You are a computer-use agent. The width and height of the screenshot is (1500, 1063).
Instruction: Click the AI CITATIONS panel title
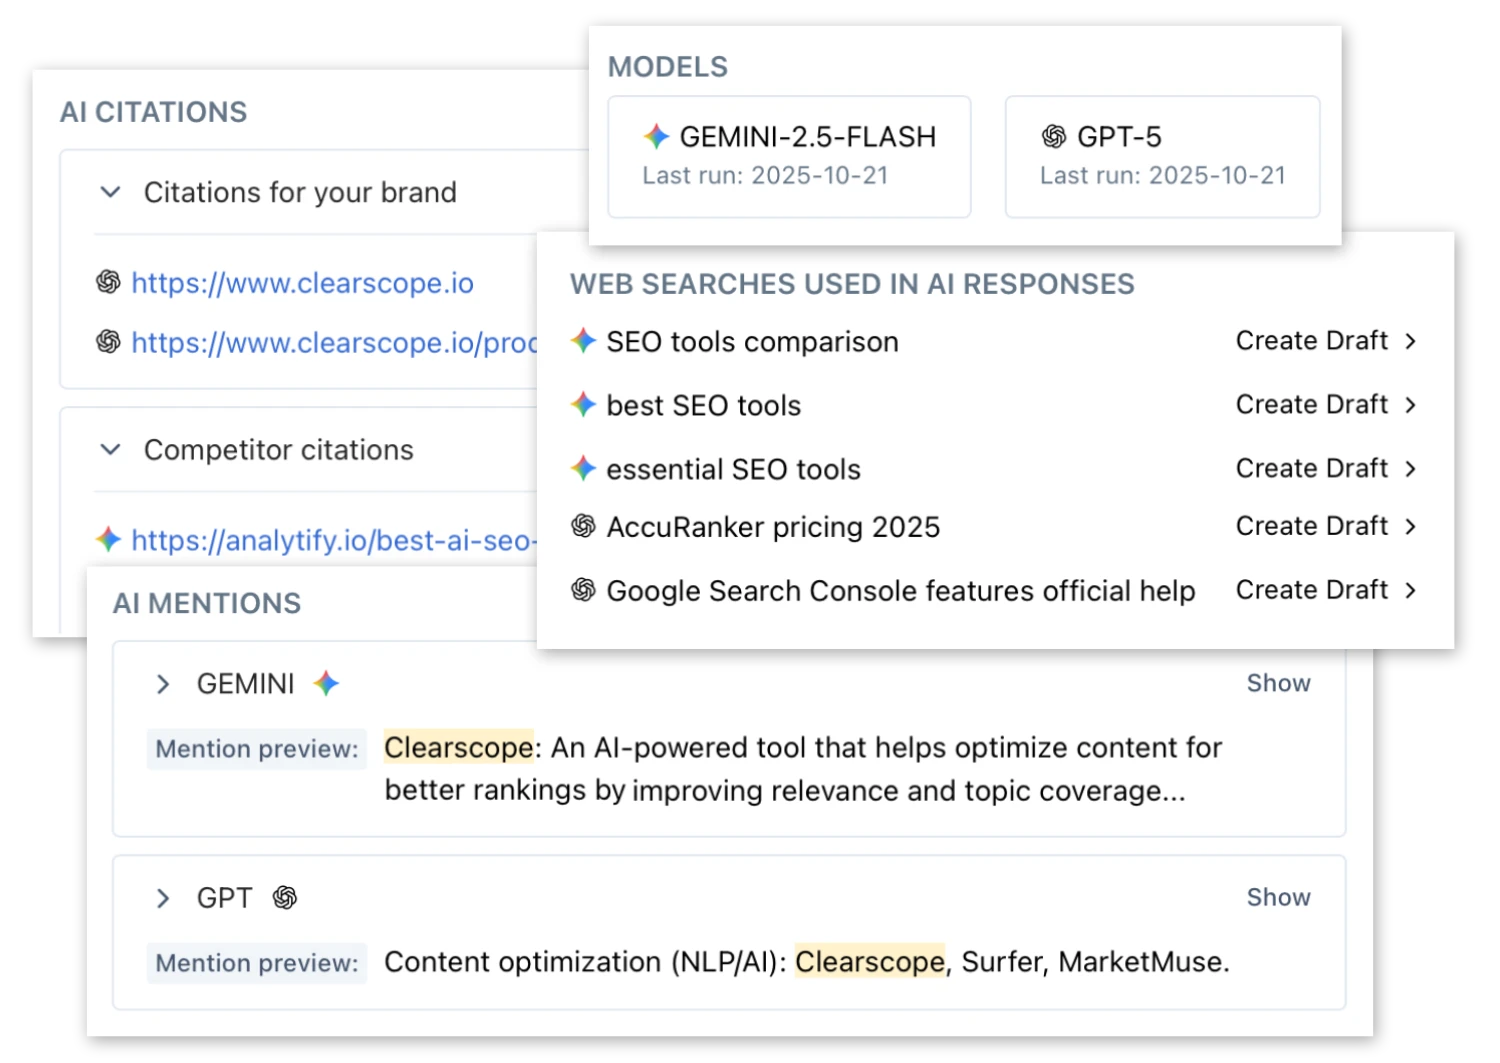[x=153, y=112]
